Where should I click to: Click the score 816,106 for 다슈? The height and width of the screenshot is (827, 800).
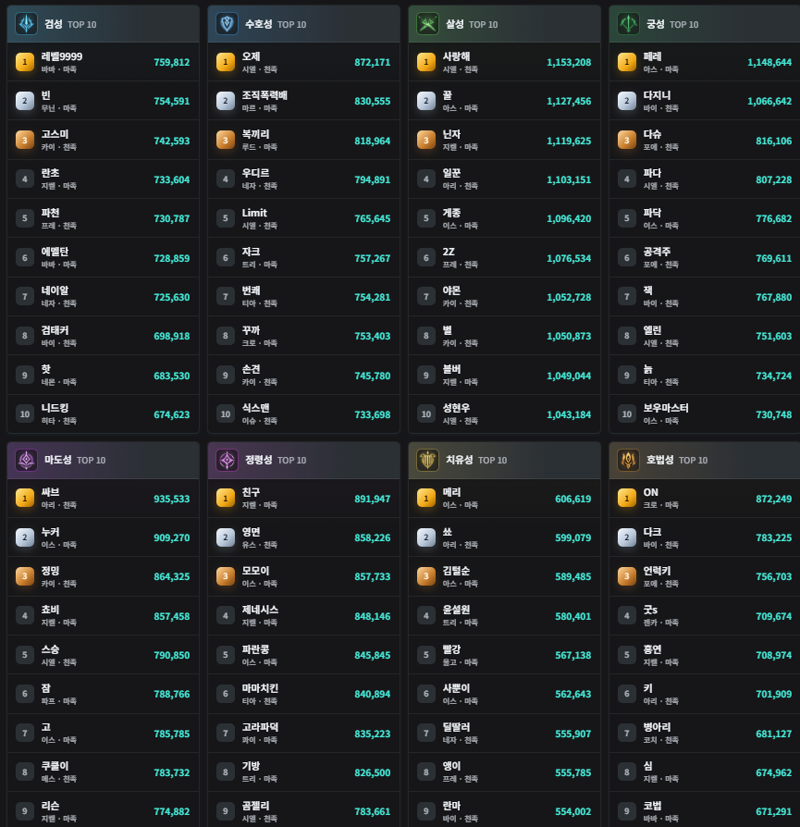(774, 141)
